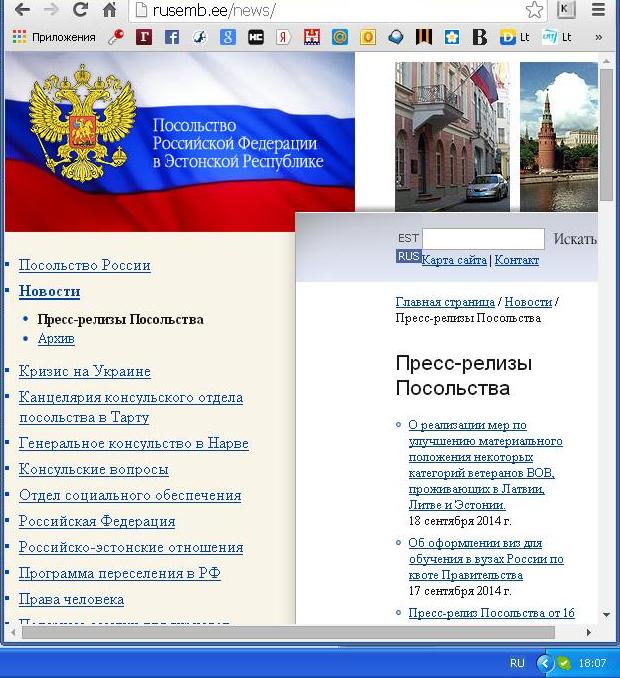Click the horizontal scrollbar thumb
Image resolution: width=620 pixels, height=678 pixels.
[288, 632]
